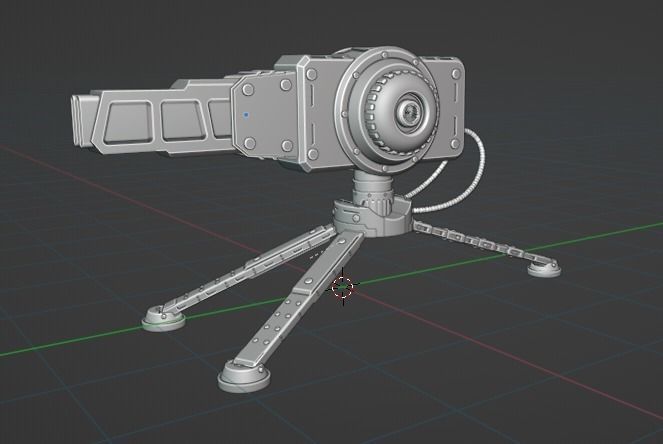Image resolution: width=663 pixels, height=444 pixels.
Task: Select the coiled cable behind the turret
Action: [450, 173]
